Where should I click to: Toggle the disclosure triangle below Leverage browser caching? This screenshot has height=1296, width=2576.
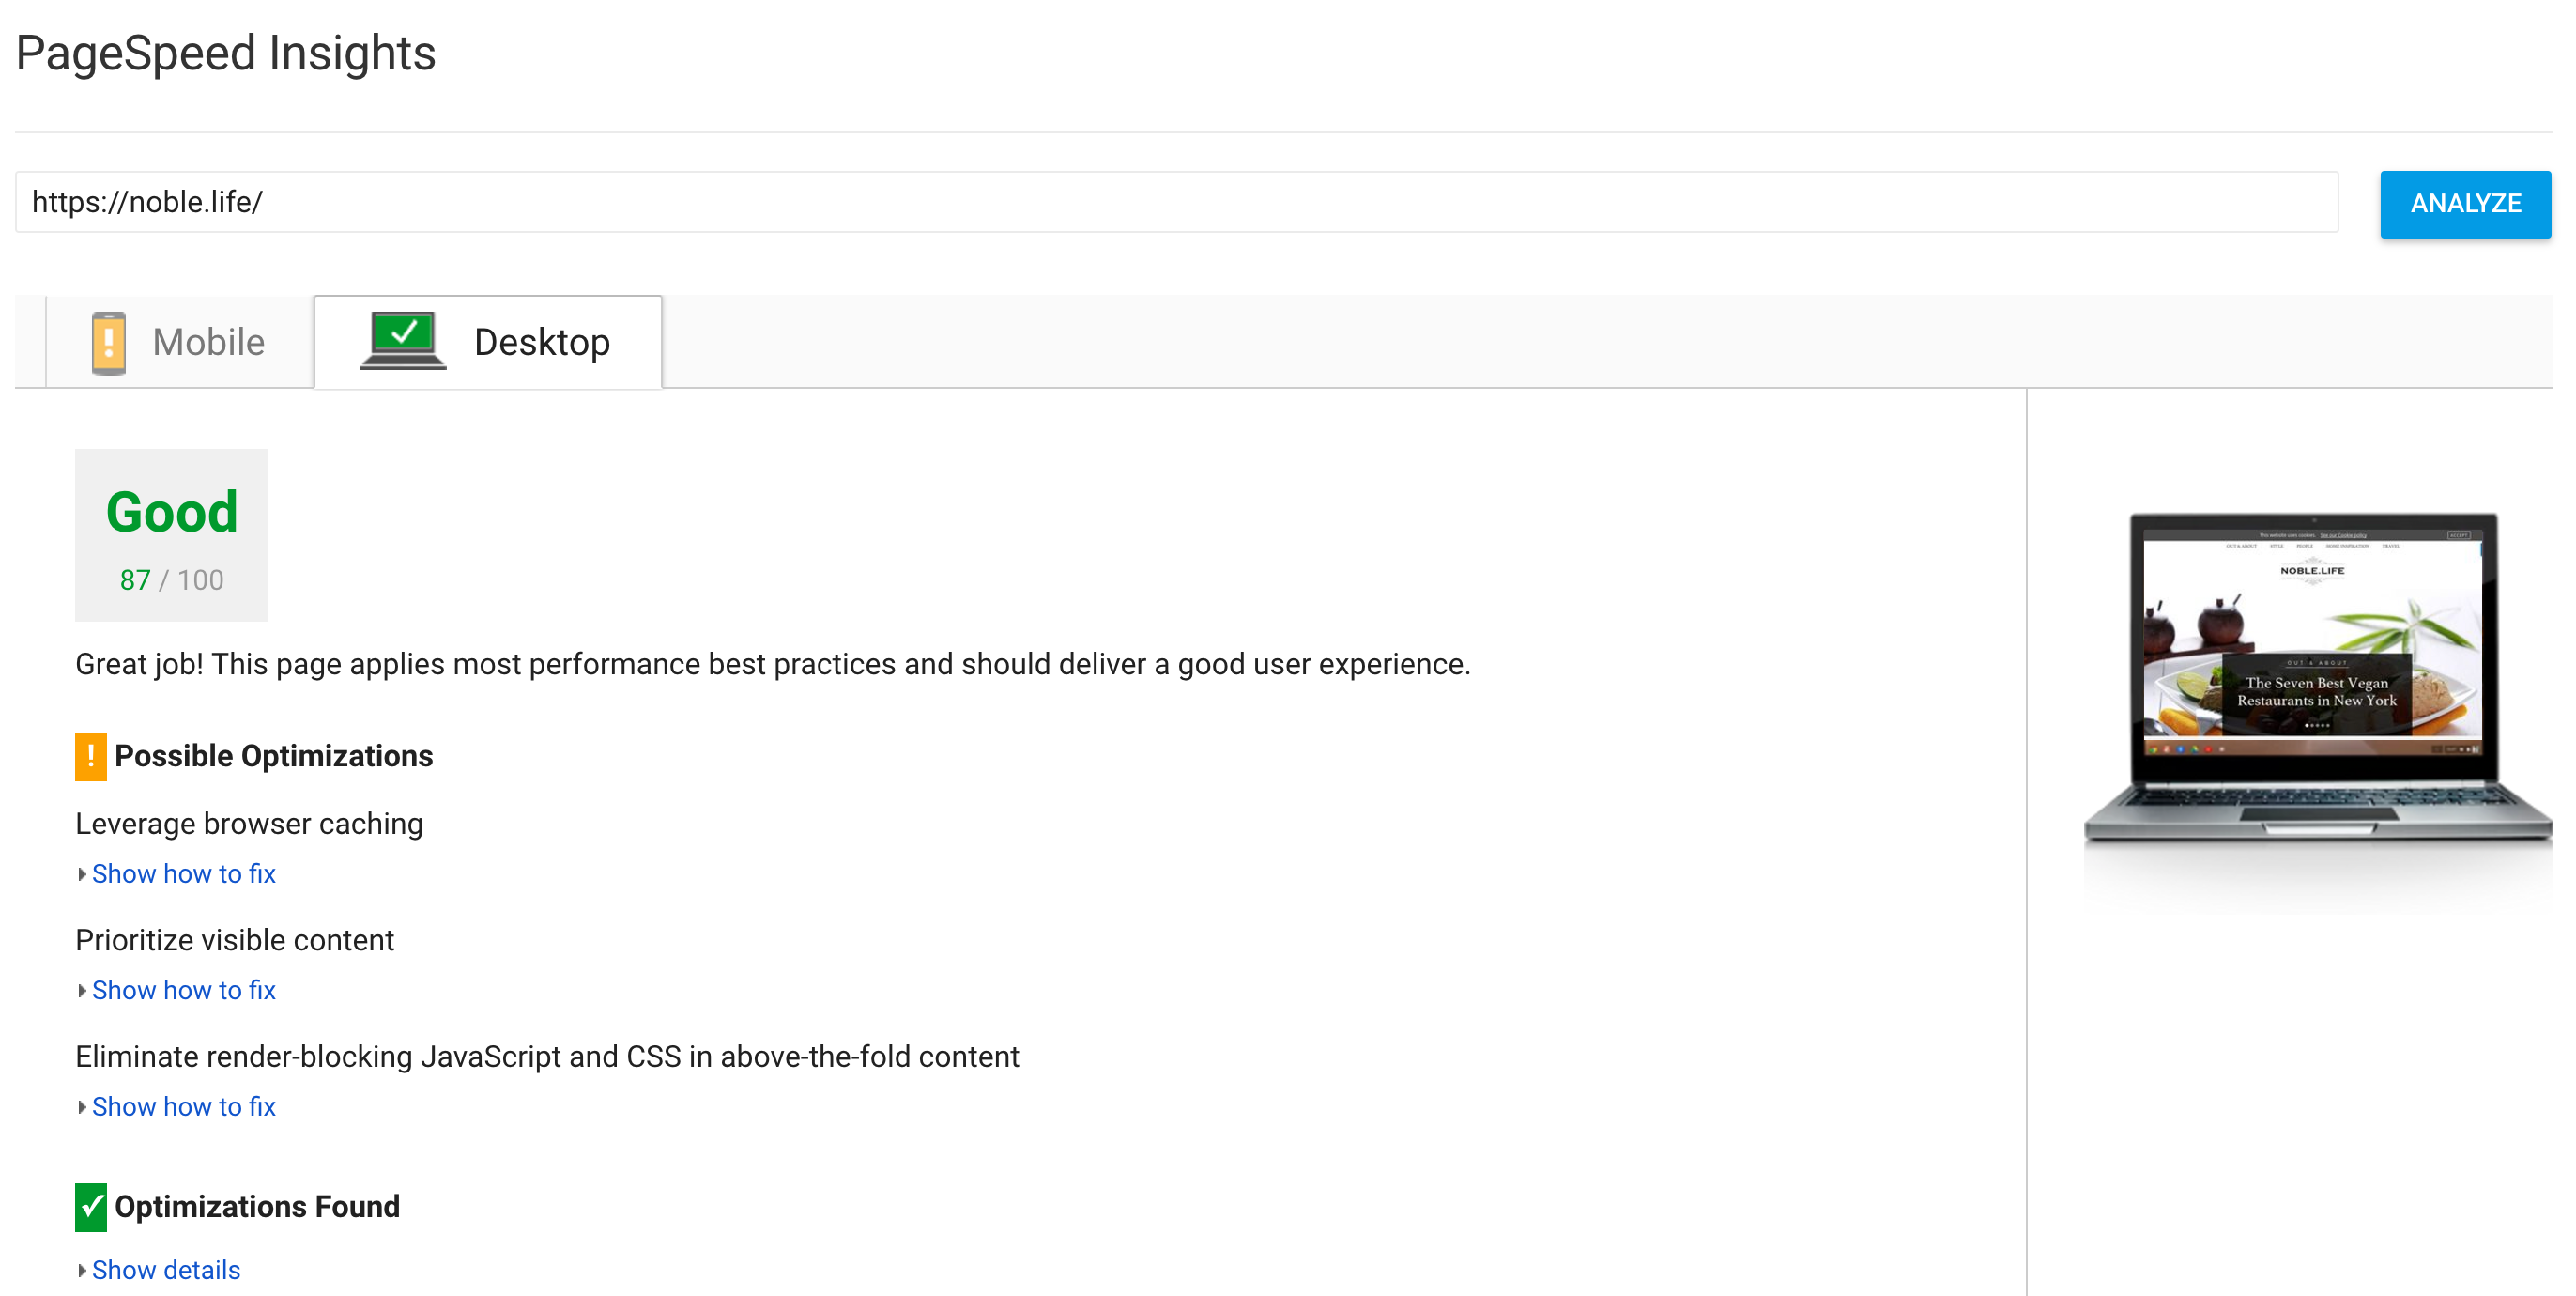[82, 874]
